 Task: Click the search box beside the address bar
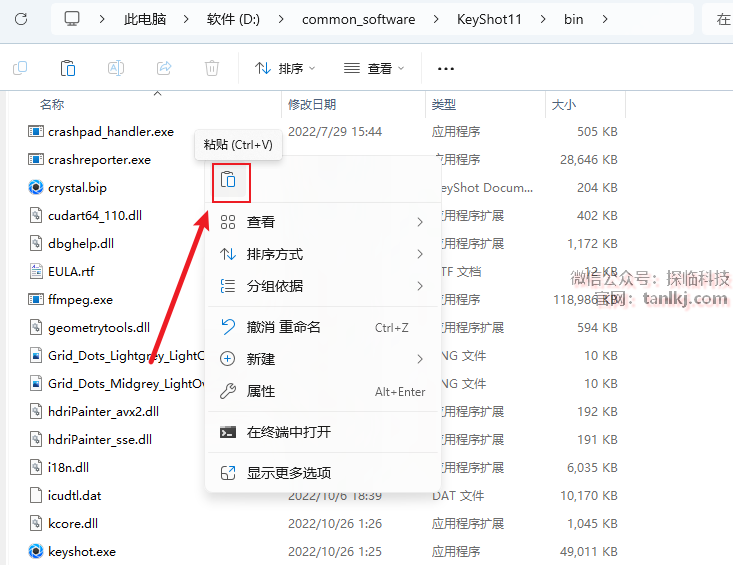[718, 19]
